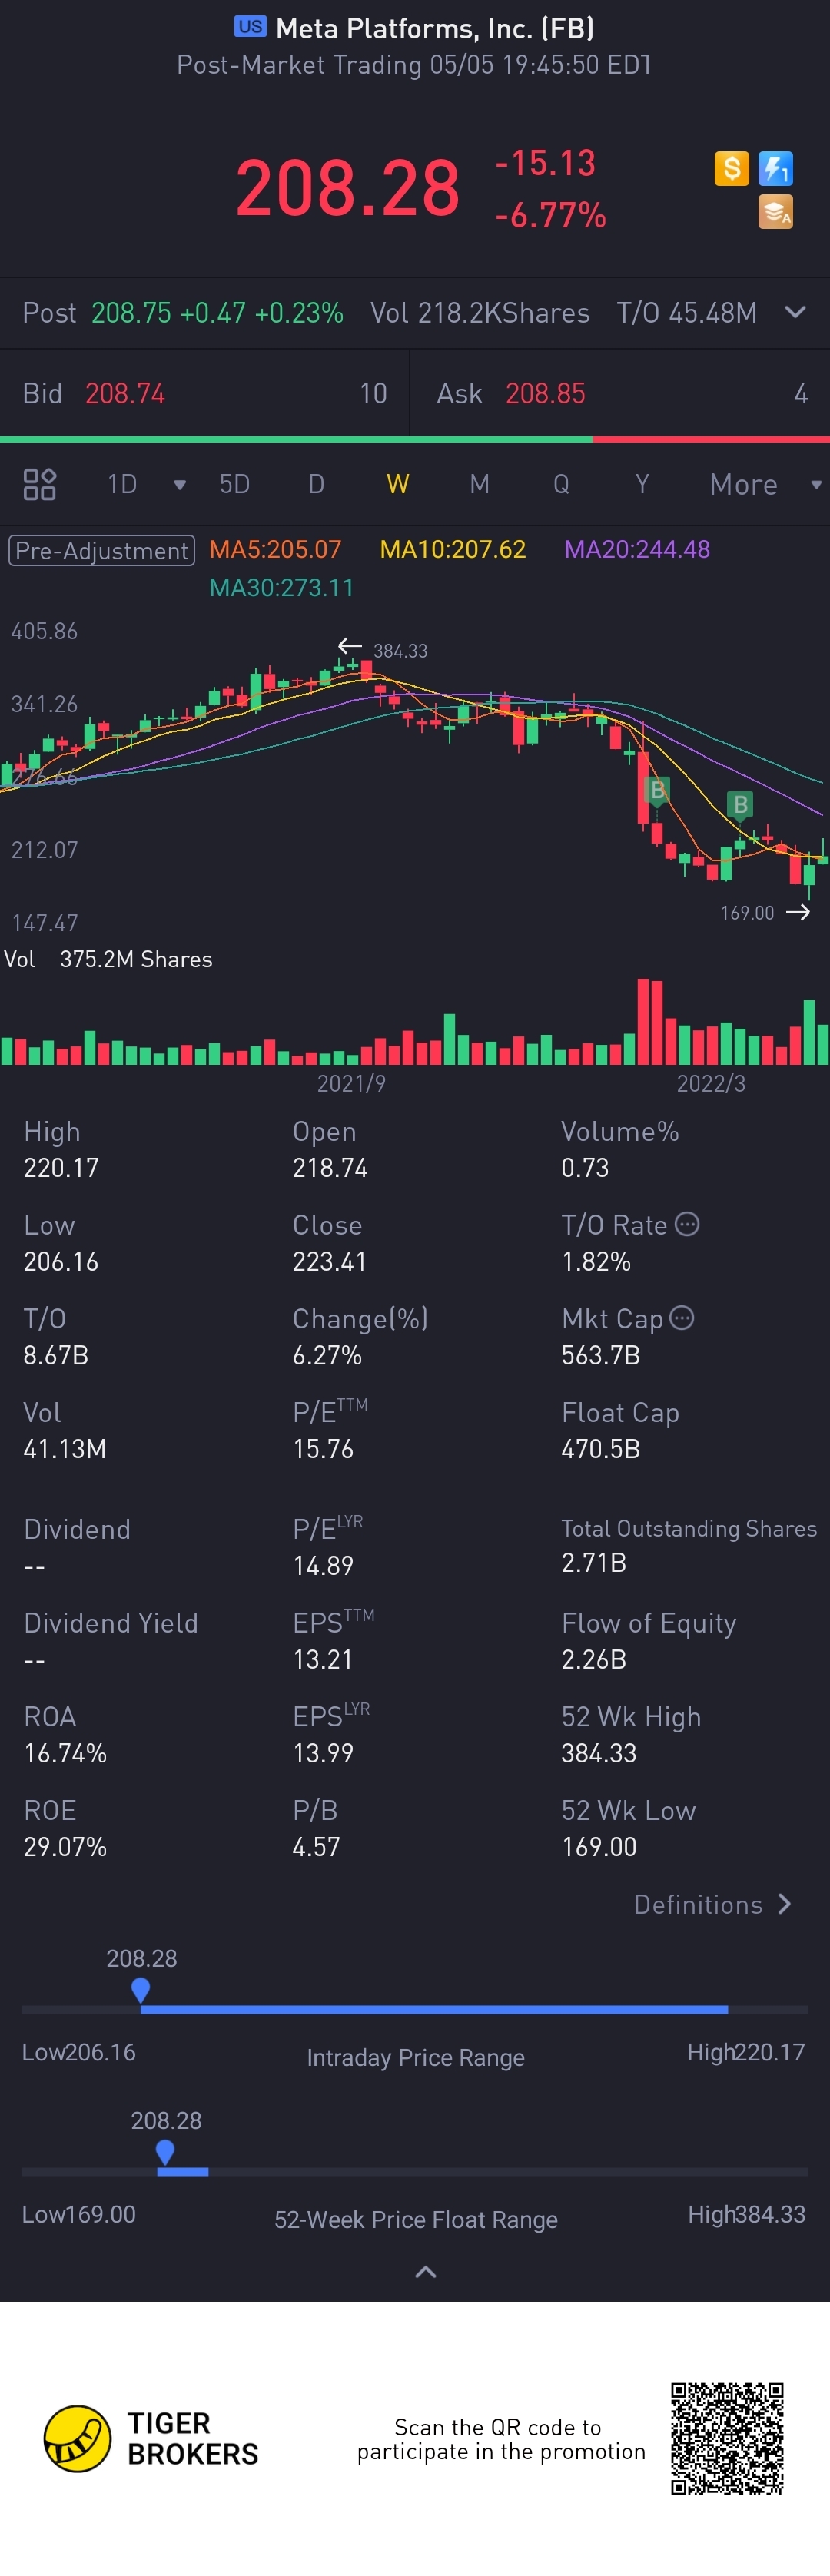Tap the promotion QR code
830x2576 pixels.
[727, 2438]
